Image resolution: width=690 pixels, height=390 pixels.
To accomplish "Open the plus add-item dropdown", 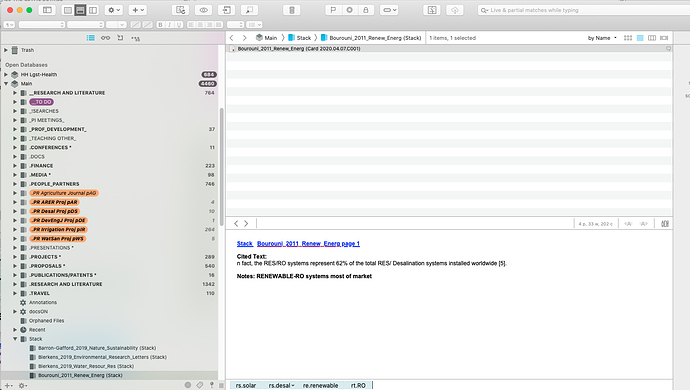I will click(x=138, y=10).
